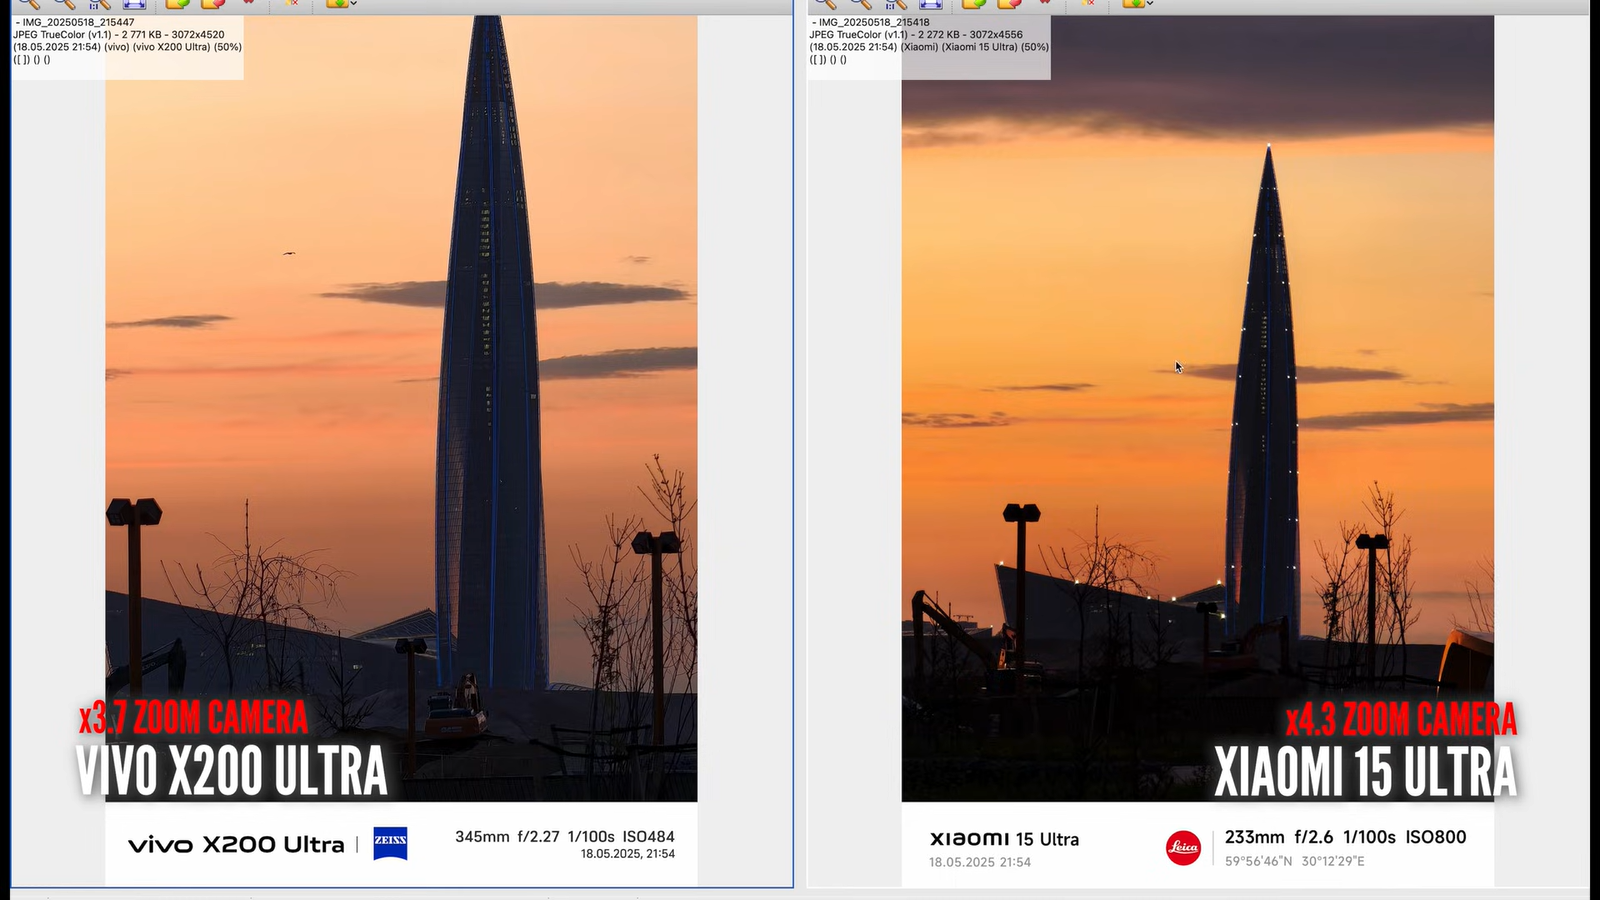Click folder with green down arrow, Xiaomi pane
Screen dimensions: 1600x900
[x=1133, y=4]
